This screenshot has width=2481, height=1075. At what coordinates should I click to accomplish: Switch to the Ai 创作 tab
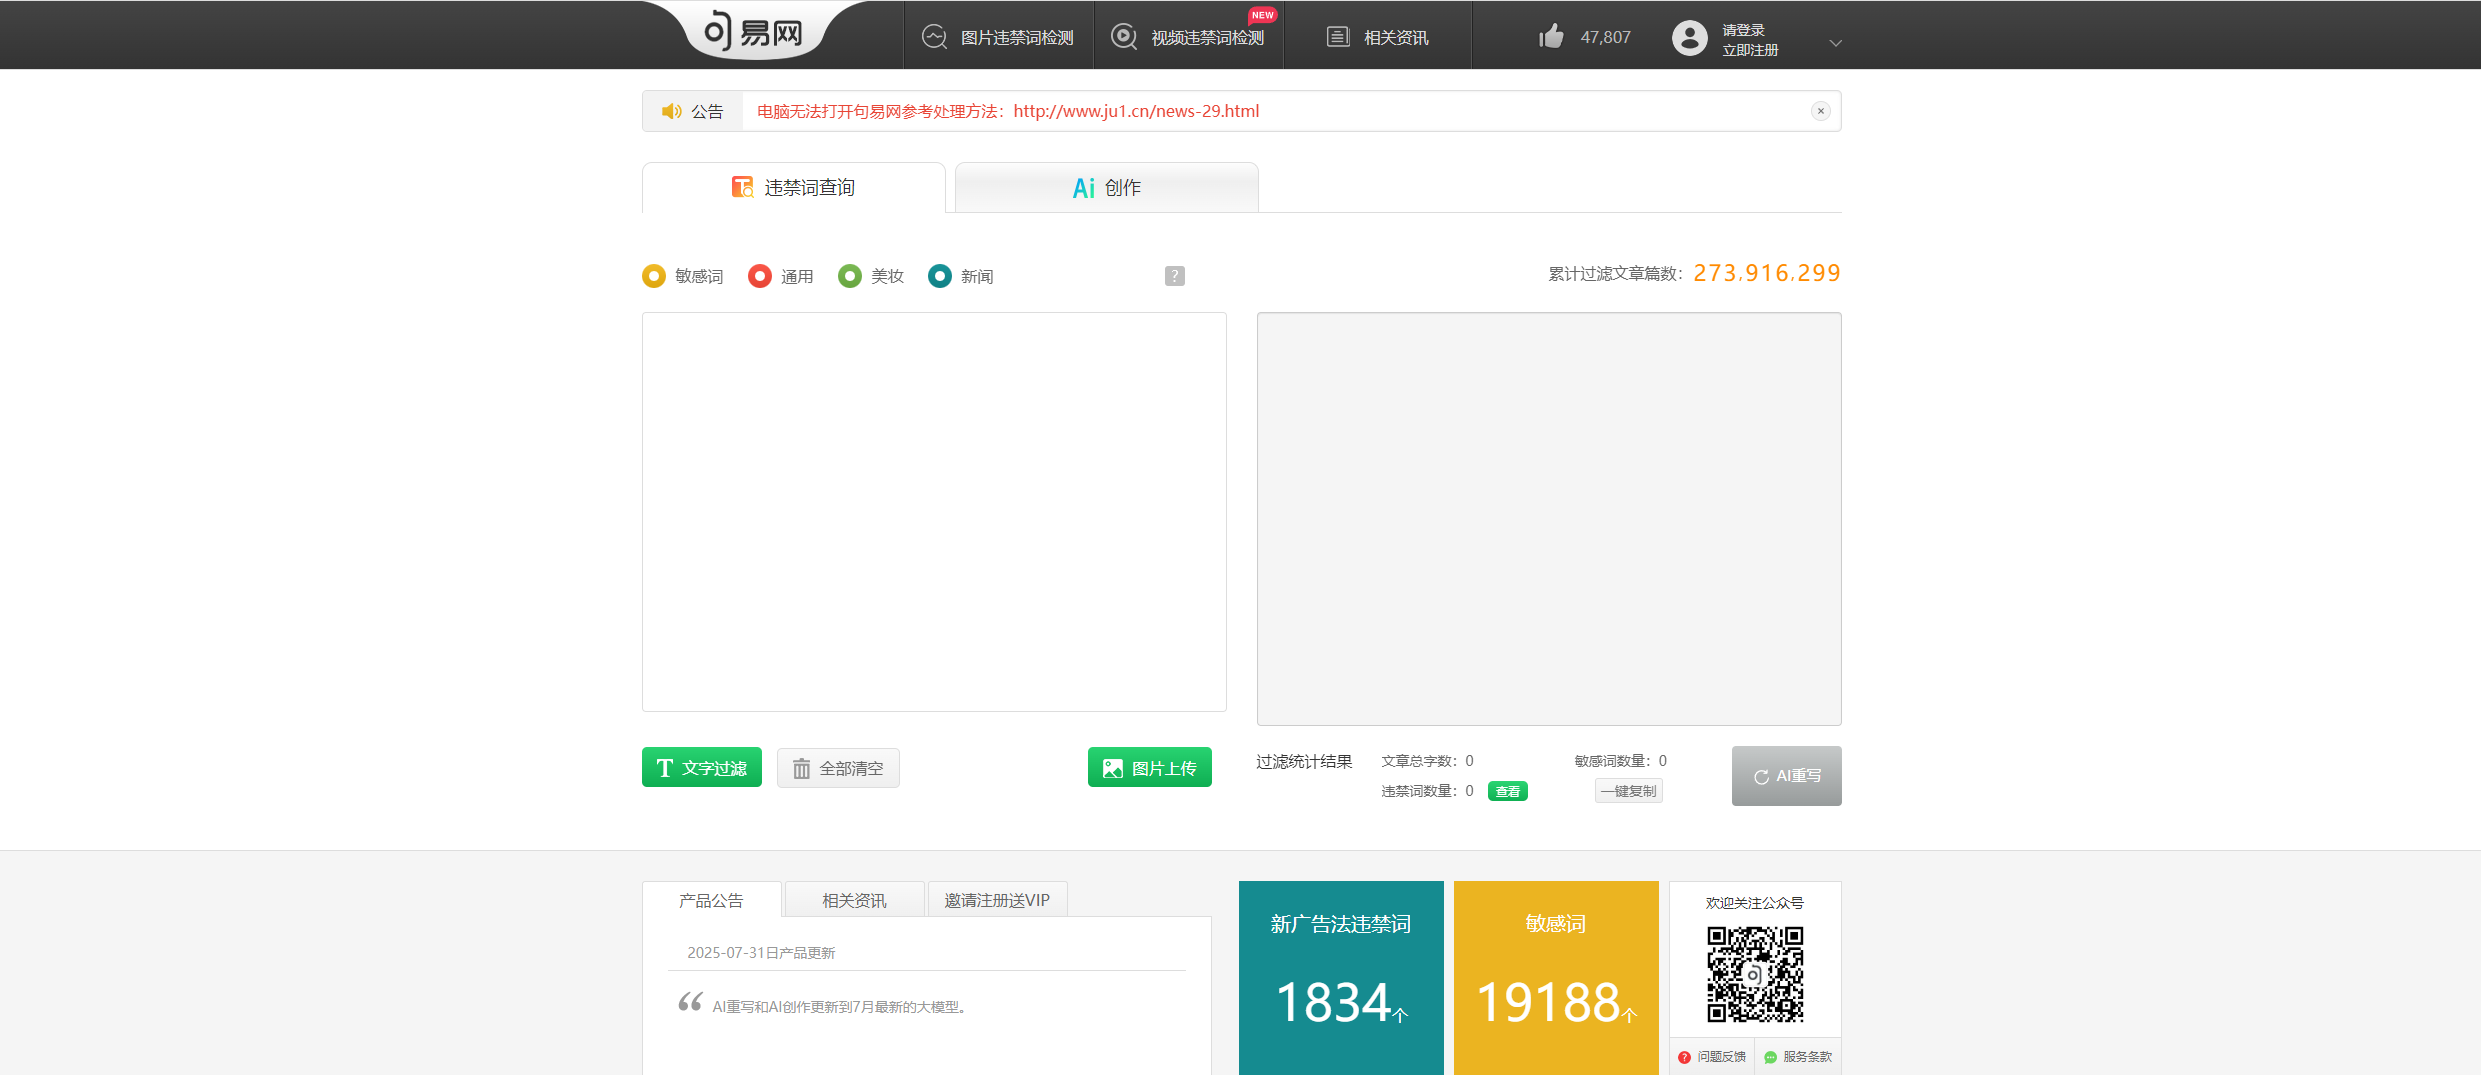(1106, 187)
